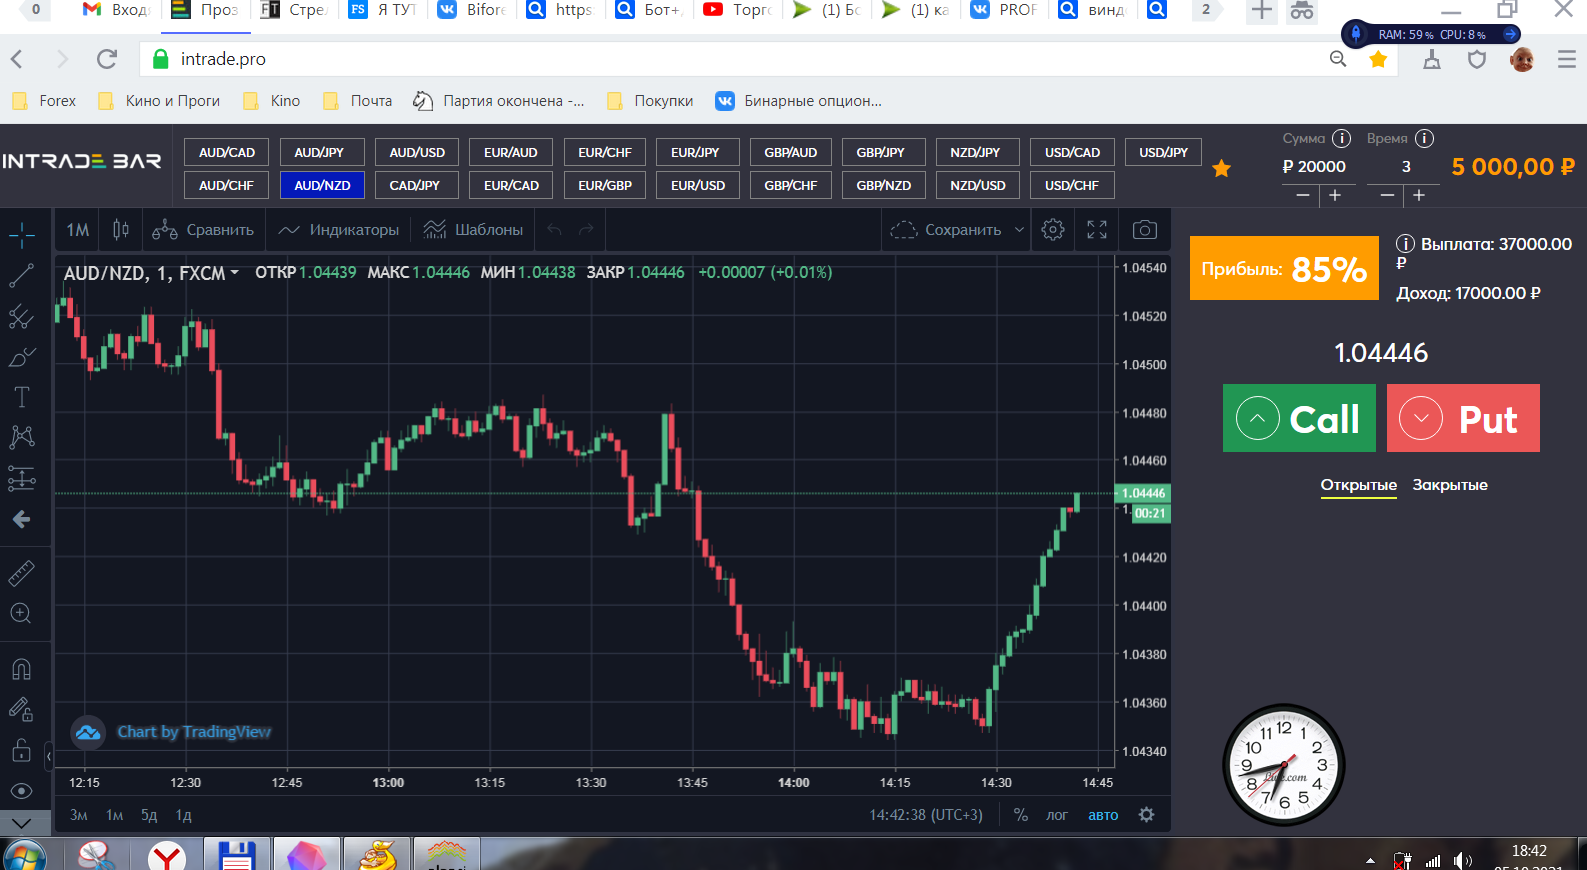Viewport: 1587px width, 870px height.
Task: Toggle hide all drawings eye icon
Action: coord(22,791)
